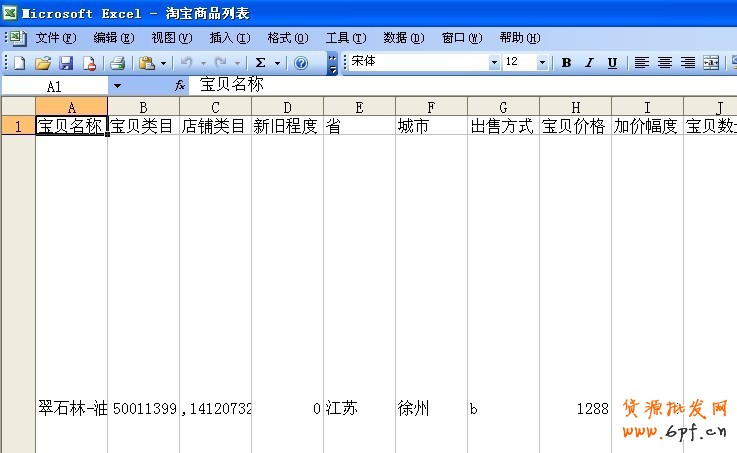Open the font size dropdown showing 12
Screen dimensions: 737x453
click(x=543, y=63)
